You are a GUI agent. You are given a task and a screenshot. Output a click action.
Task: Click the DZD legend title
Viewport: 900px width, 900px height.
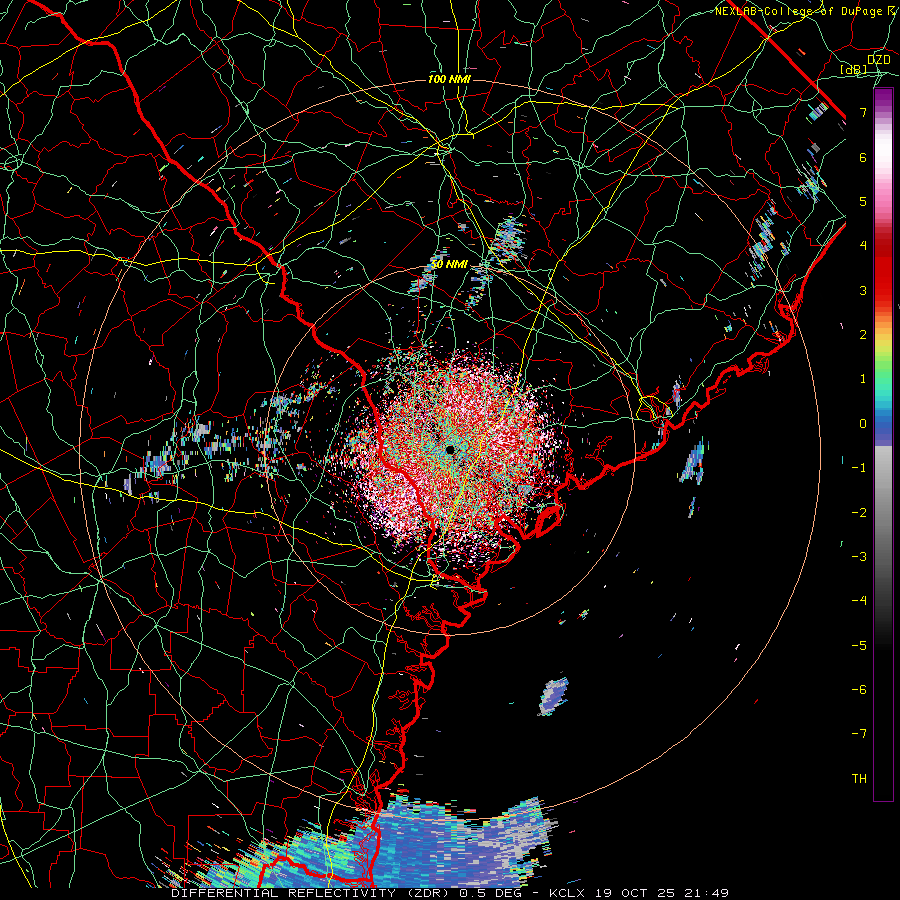click(879, 60)
